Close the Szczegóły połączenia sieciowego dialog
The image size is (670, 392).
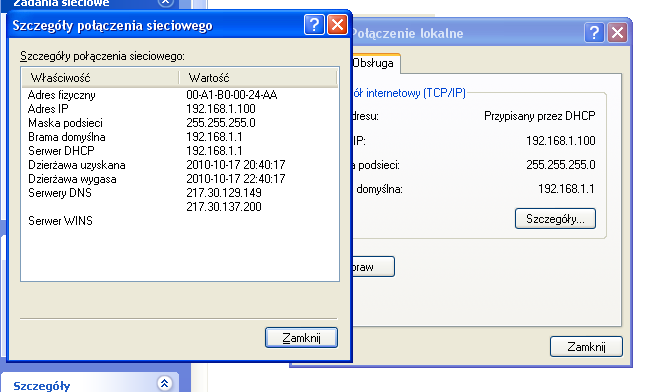(x=337, y=25)
